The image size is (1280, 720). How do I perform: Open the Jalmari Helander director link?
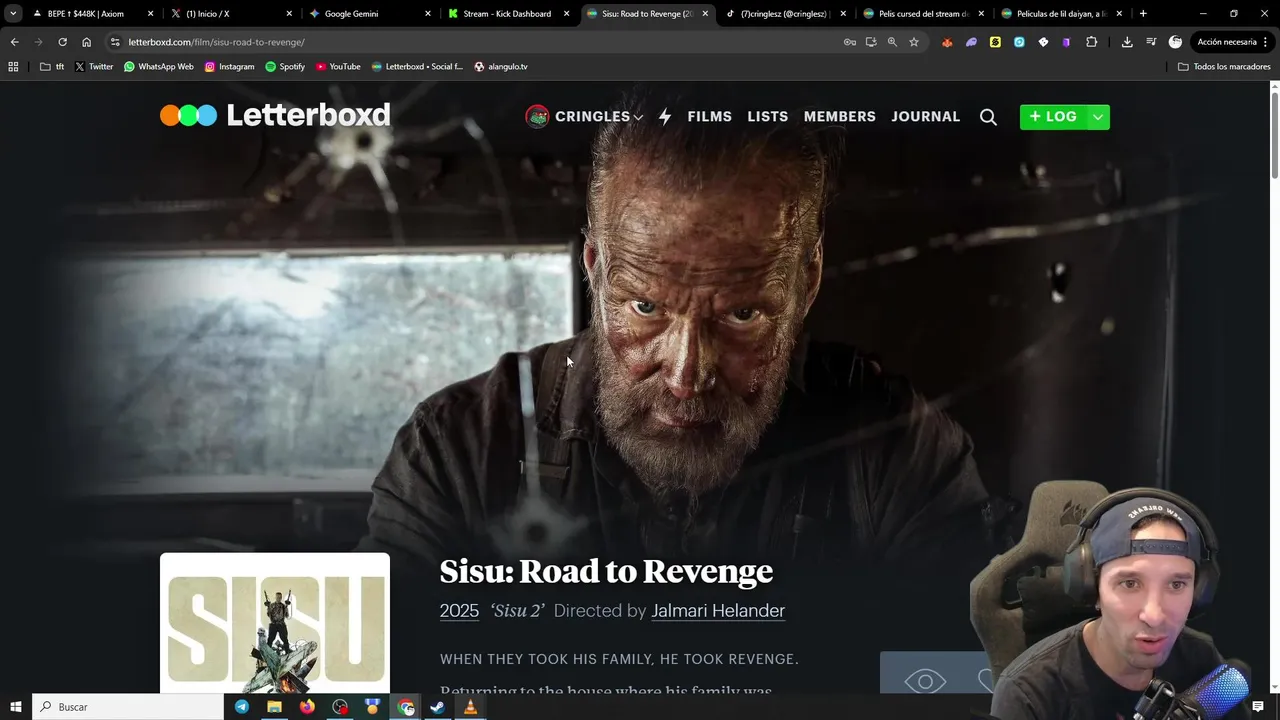tap(718, 611)
